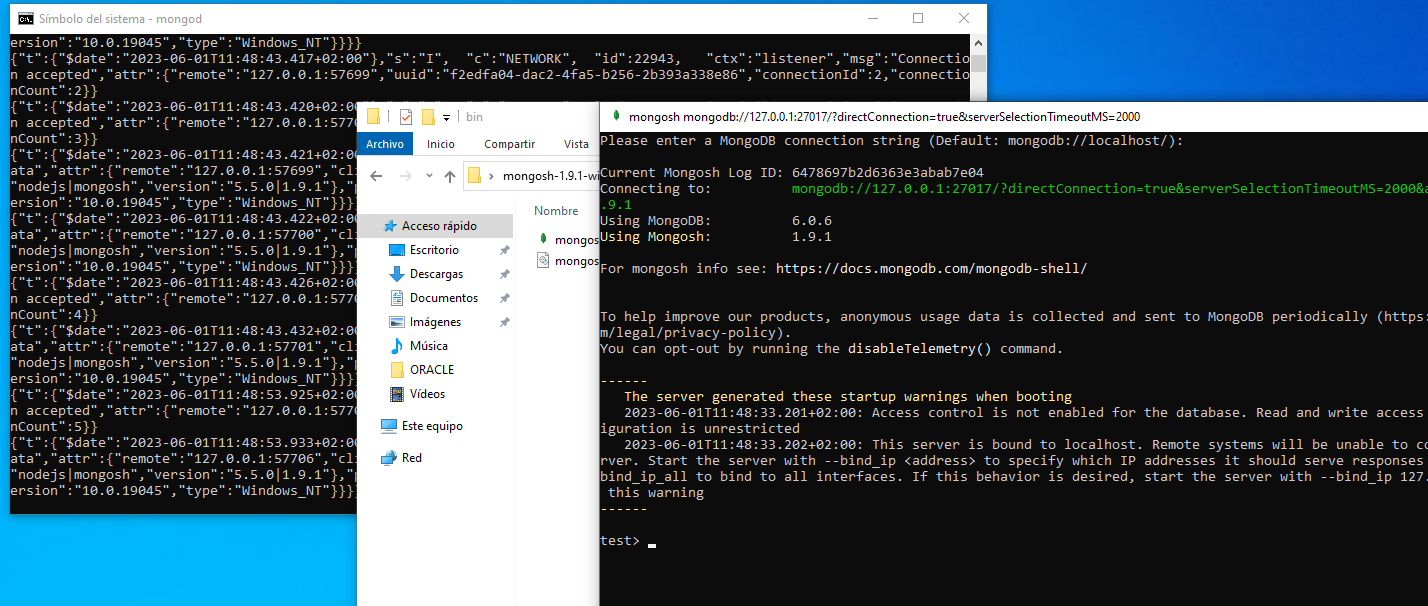Maximize the mongod command prompt window
This screenshot has height=606, width=1428.
point(918,18)
